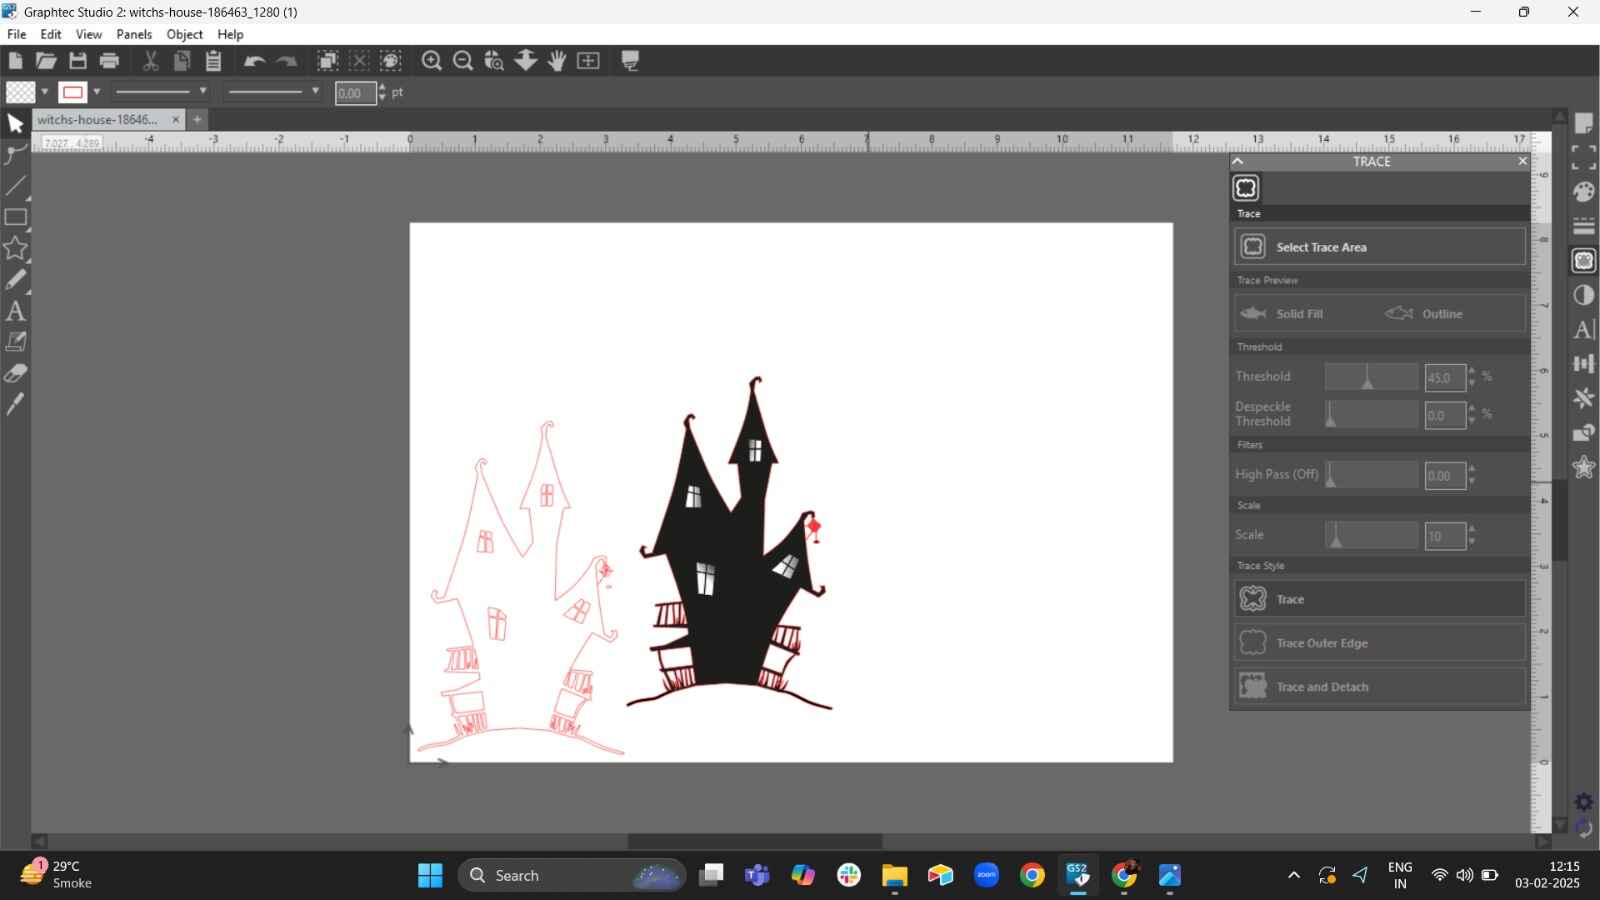This screenshot has height=900, width=1600.
Task: Open the Object menu
Action: click(x=185, y=34)
